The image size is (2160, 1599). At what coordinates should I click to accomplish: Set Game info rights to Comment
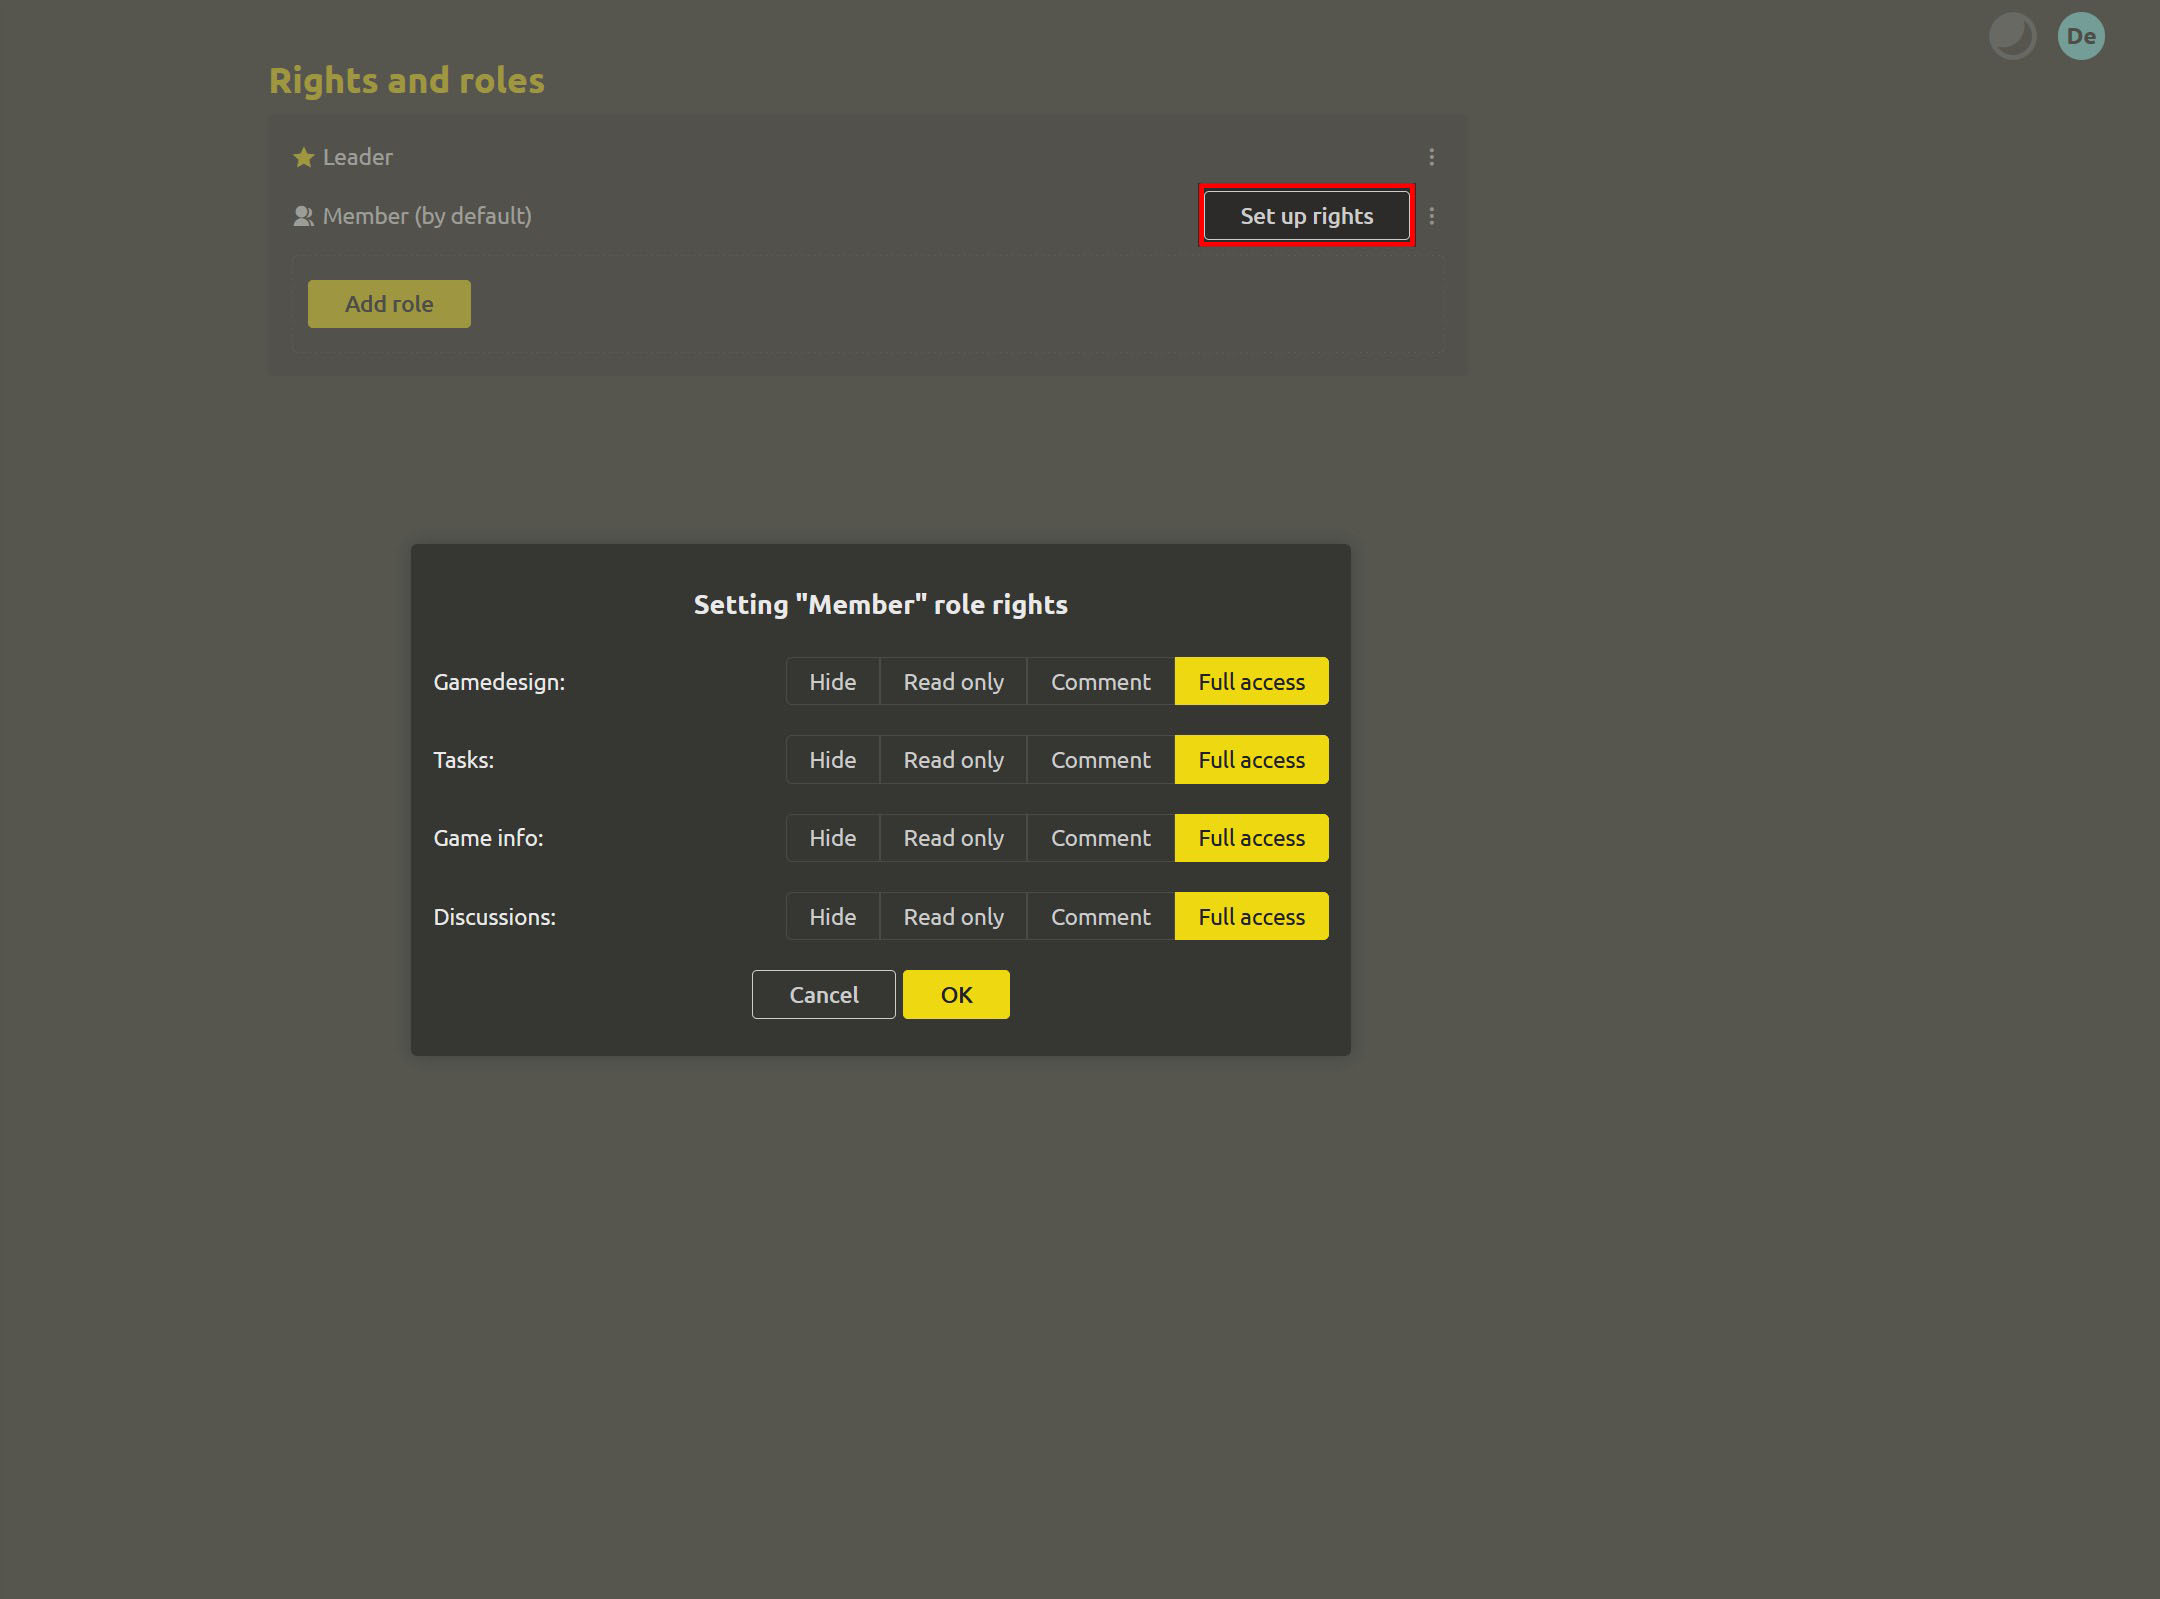point(1100,837)
